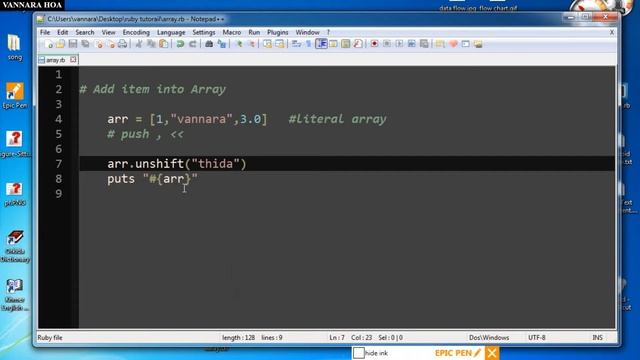This screenshot has height=360, width=640.
Task: Open the Search menu
Action: click(85, 32)
